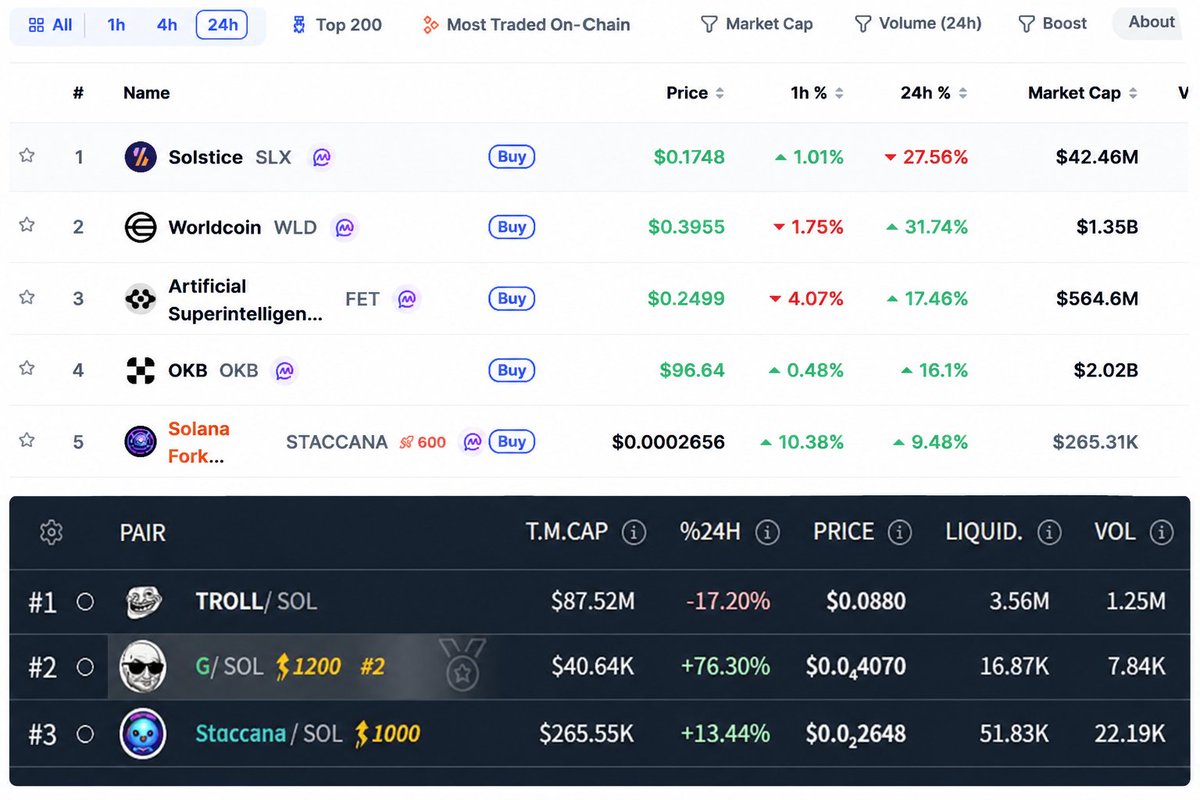Buy STACCANA token
The height and width of the screenshot is (800, 1200).
coord(511,441)
